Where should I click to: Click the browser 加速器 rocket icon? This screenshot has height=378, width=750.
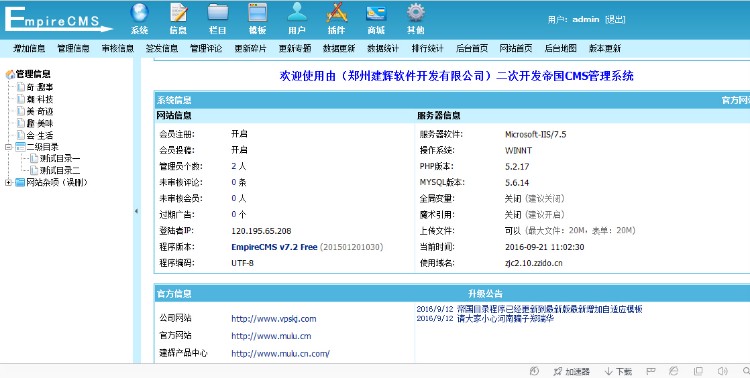(x=558, y=371)
